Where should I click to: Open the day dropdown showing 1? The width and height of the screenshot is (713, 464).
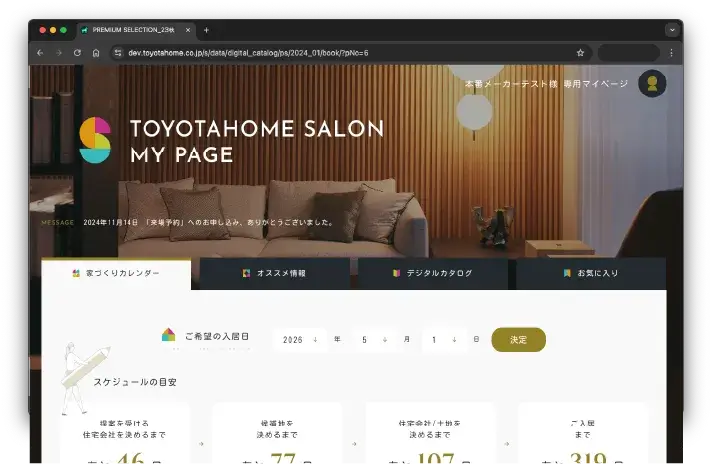tap(442, 340)
